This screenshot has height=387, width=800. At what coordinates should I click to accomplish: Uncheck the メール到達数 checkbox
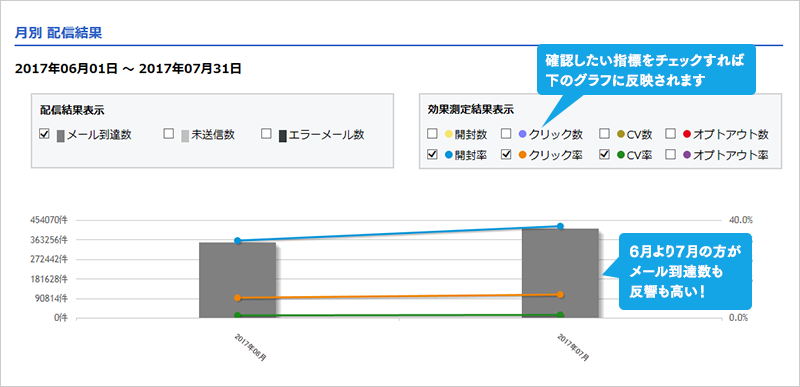point(44,134)
